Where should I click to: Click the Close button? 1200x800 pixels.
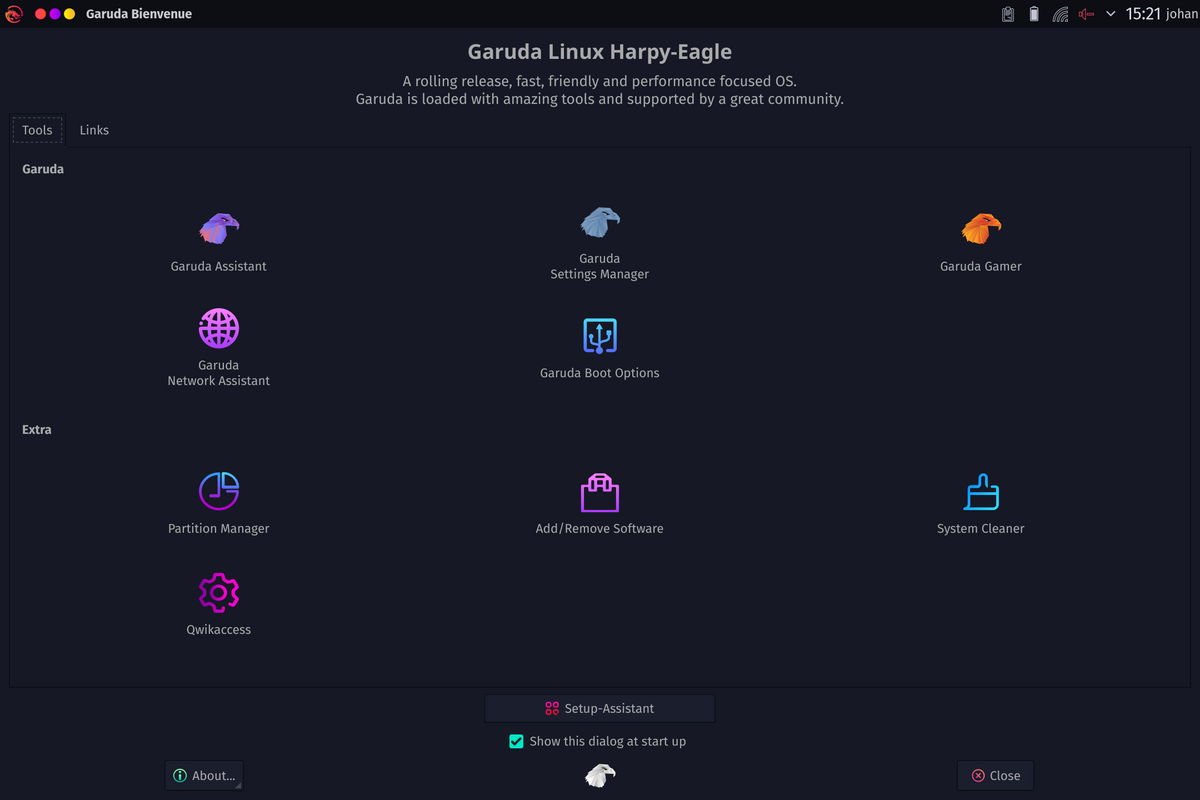coord(995,775)
